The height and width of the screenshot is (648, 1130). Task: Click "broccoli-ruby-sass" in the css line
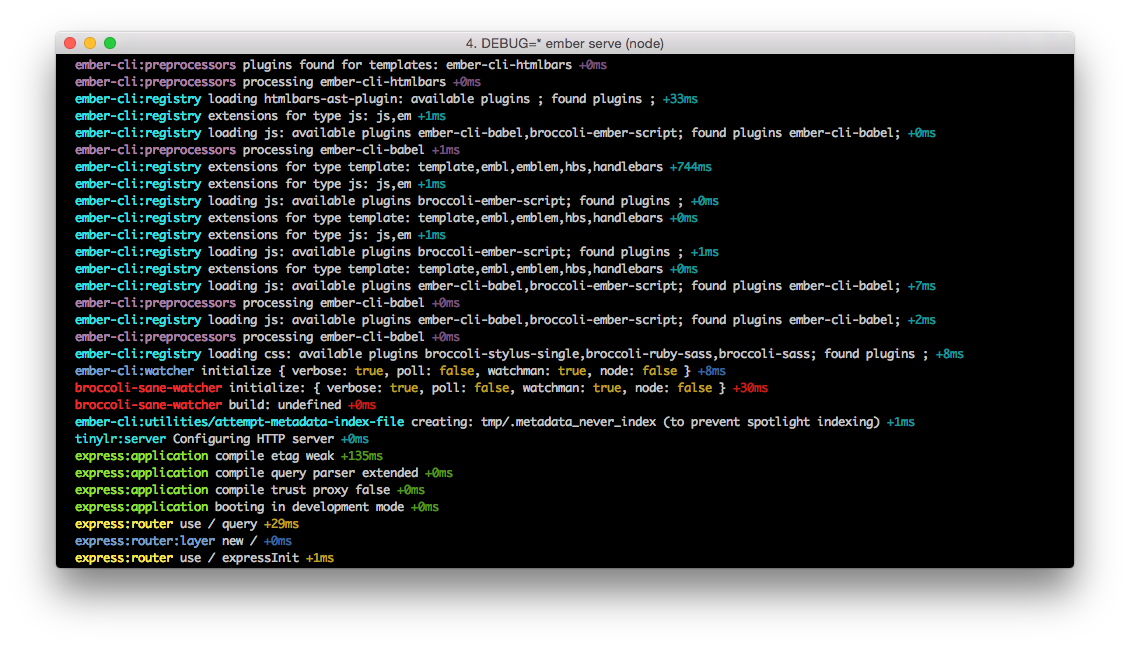[649, 354]
